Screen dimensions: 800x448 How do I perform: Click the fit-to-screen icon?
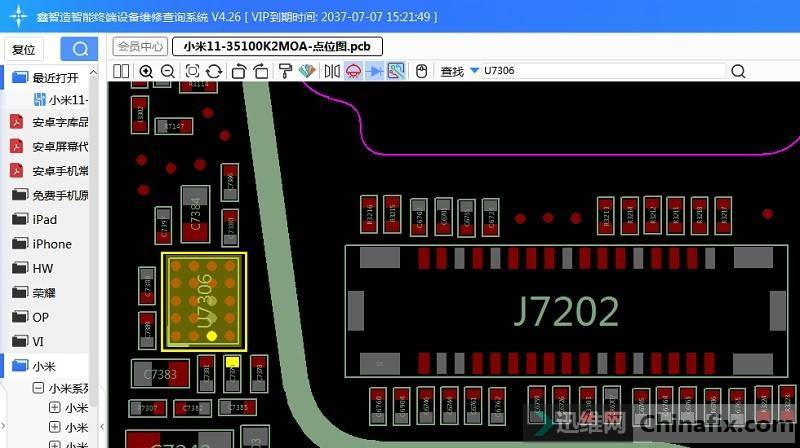click(x=192, y=71)
